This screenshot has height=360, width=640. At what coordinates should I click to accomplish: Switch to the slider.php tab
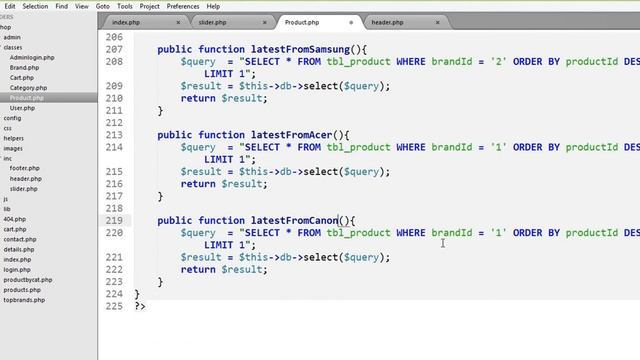pos(212,22)
